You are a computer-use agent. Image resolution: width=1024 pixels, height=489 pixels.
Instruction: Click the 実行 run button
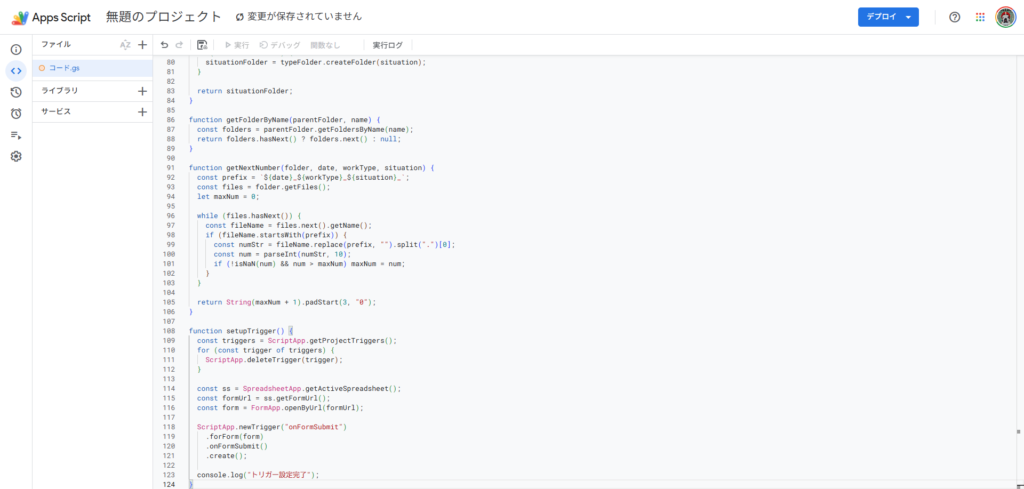(x=237, y=45)
